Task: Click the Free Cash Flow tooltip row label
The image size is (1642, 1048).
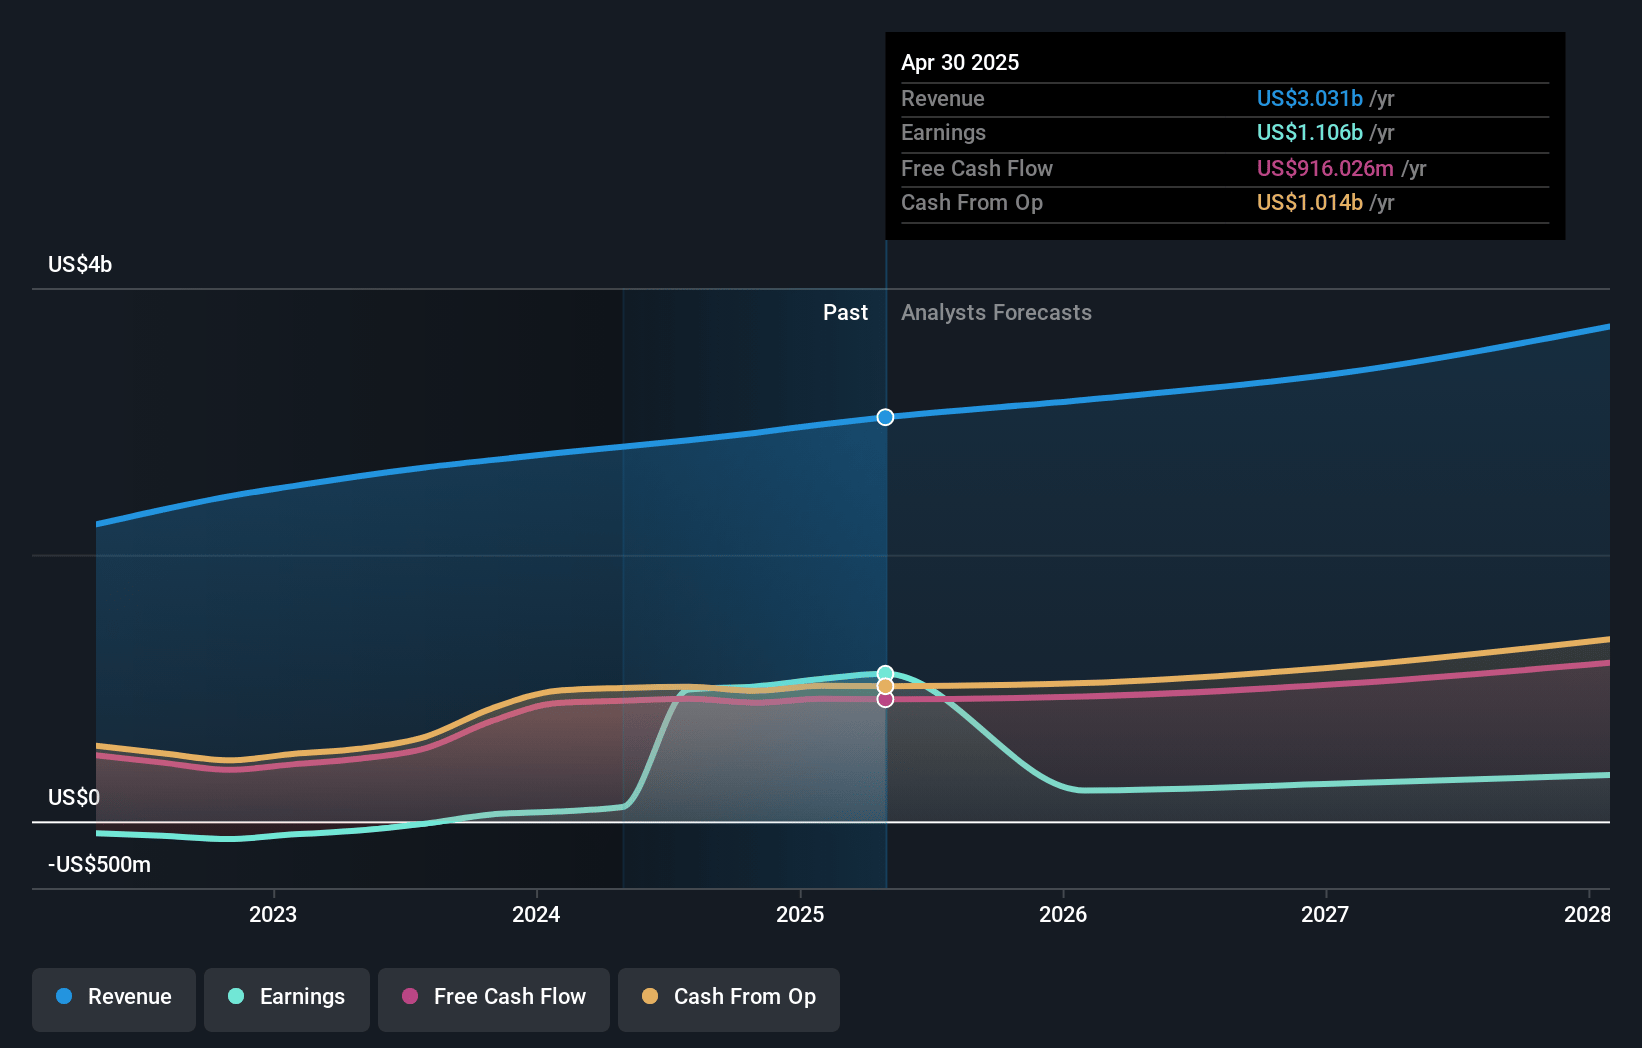Action: click(x=977, y=168)
